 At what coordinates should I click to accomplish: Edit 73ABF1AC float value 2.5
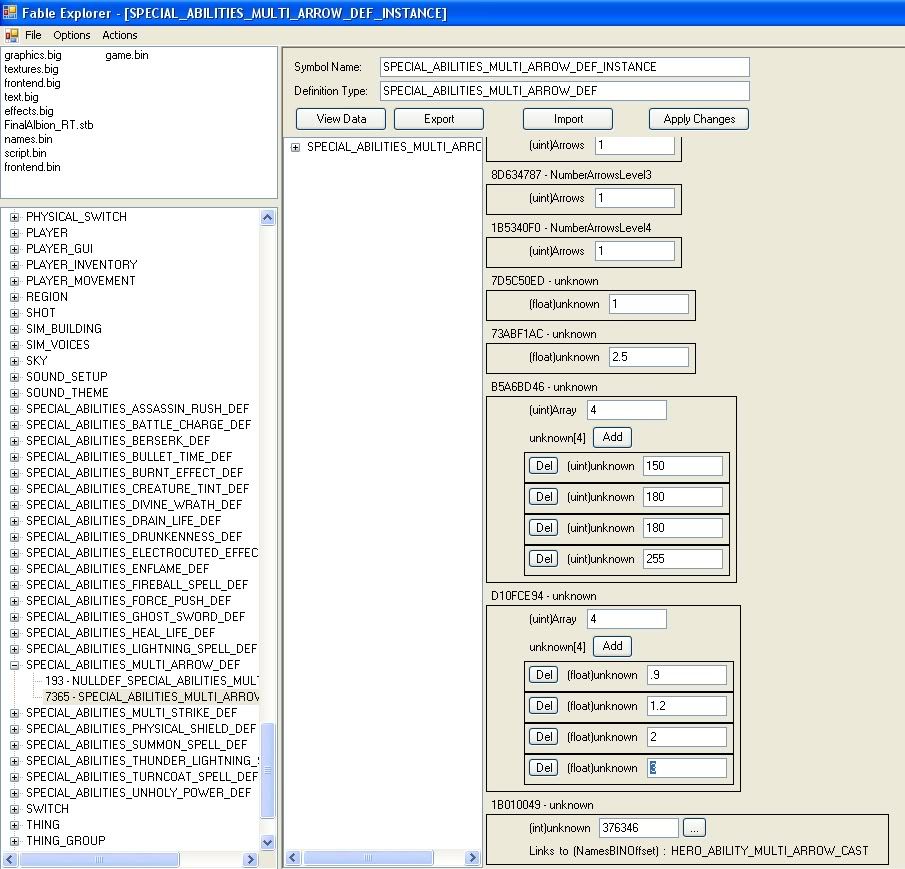coord(649,357)
